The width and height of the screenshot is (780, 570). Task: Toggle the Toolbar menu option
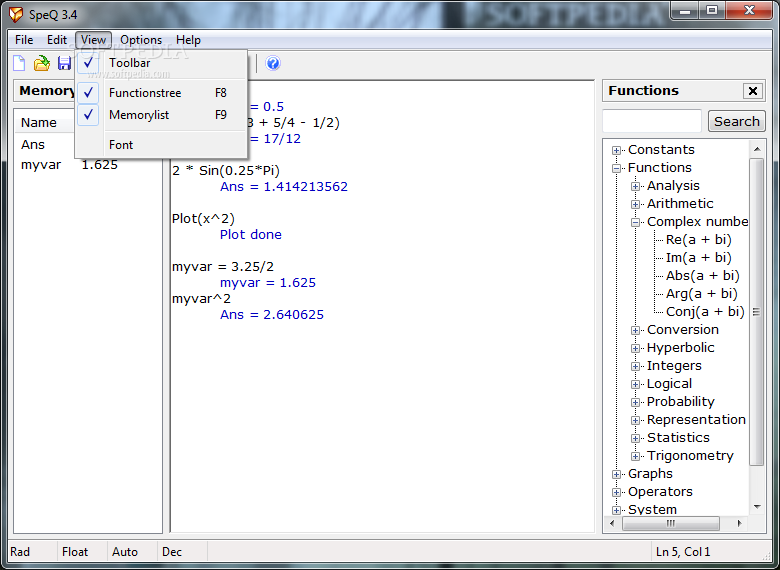pos(161,63)
